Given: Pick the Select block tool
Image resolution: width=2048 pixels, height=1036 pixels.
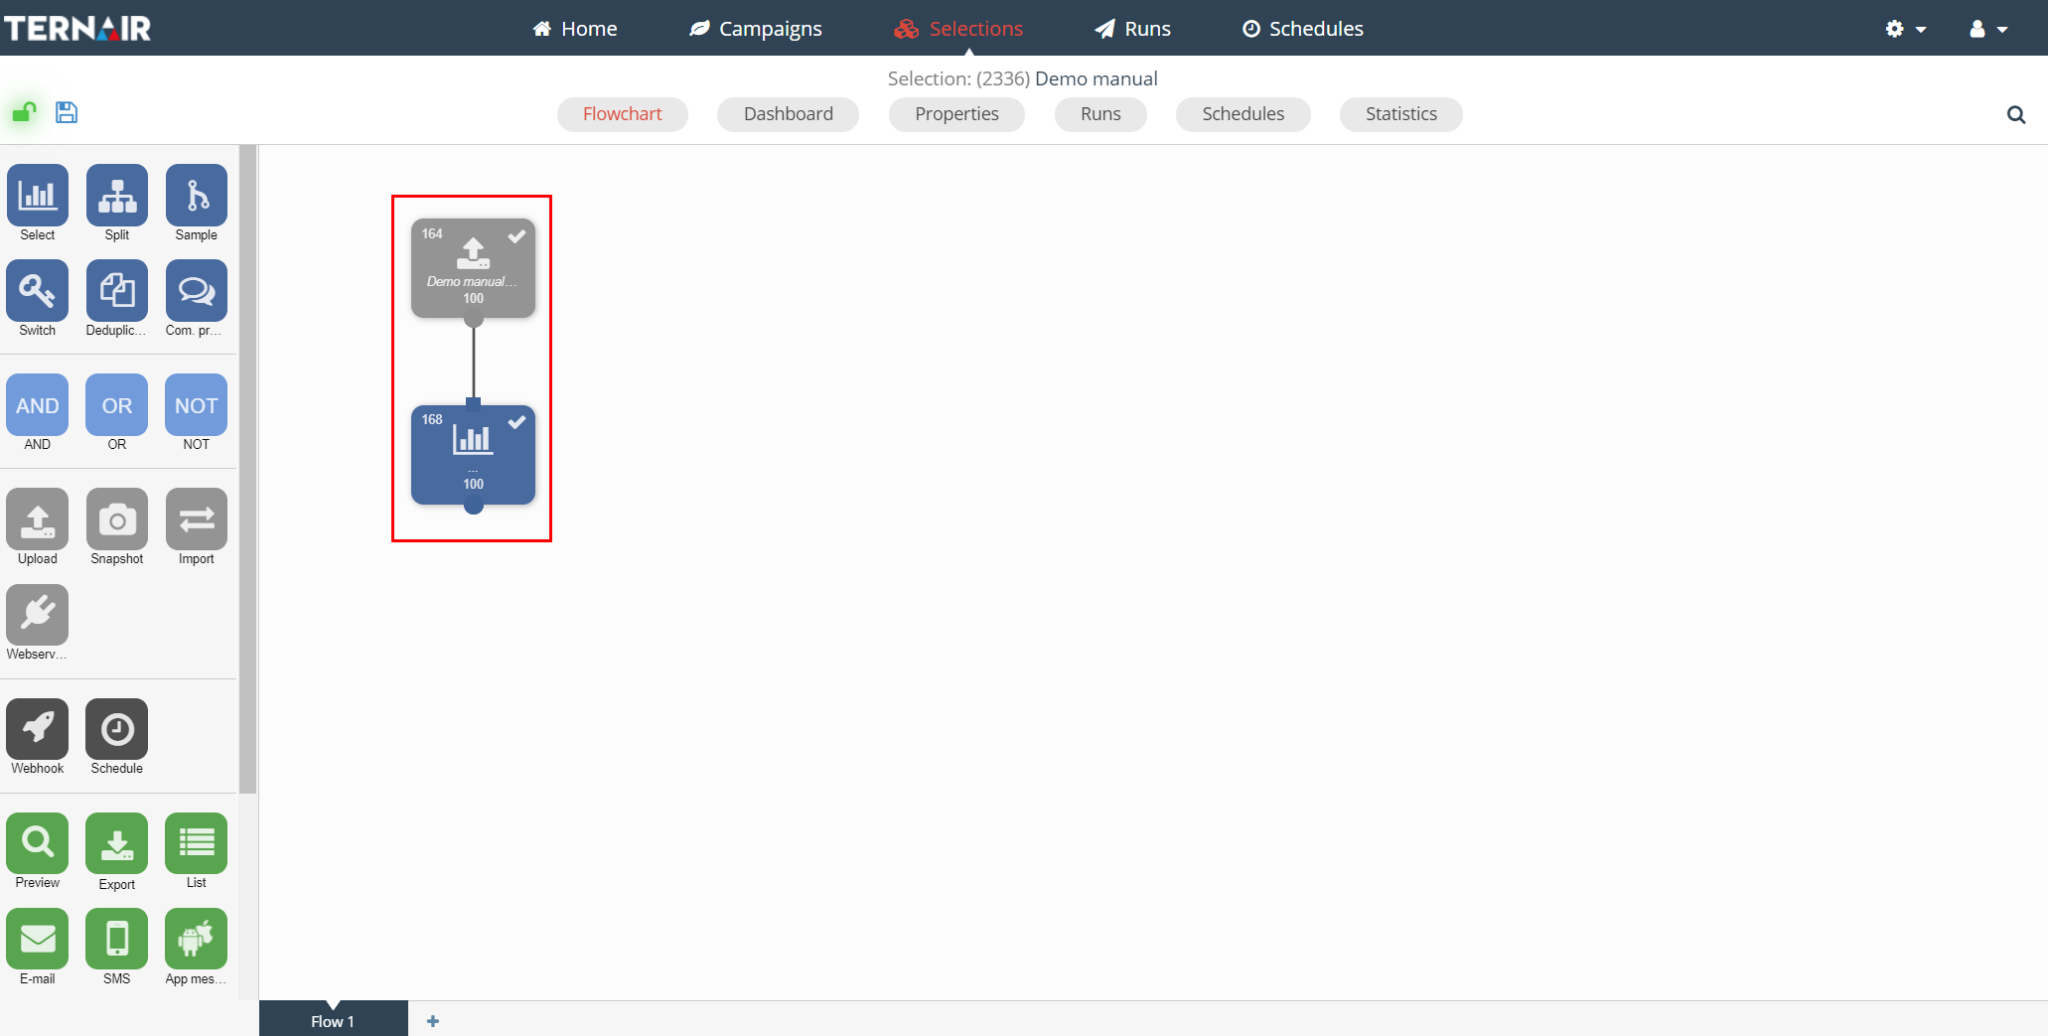Looking at the screenshot, I should pyautogui.click(x=38, y=195).
